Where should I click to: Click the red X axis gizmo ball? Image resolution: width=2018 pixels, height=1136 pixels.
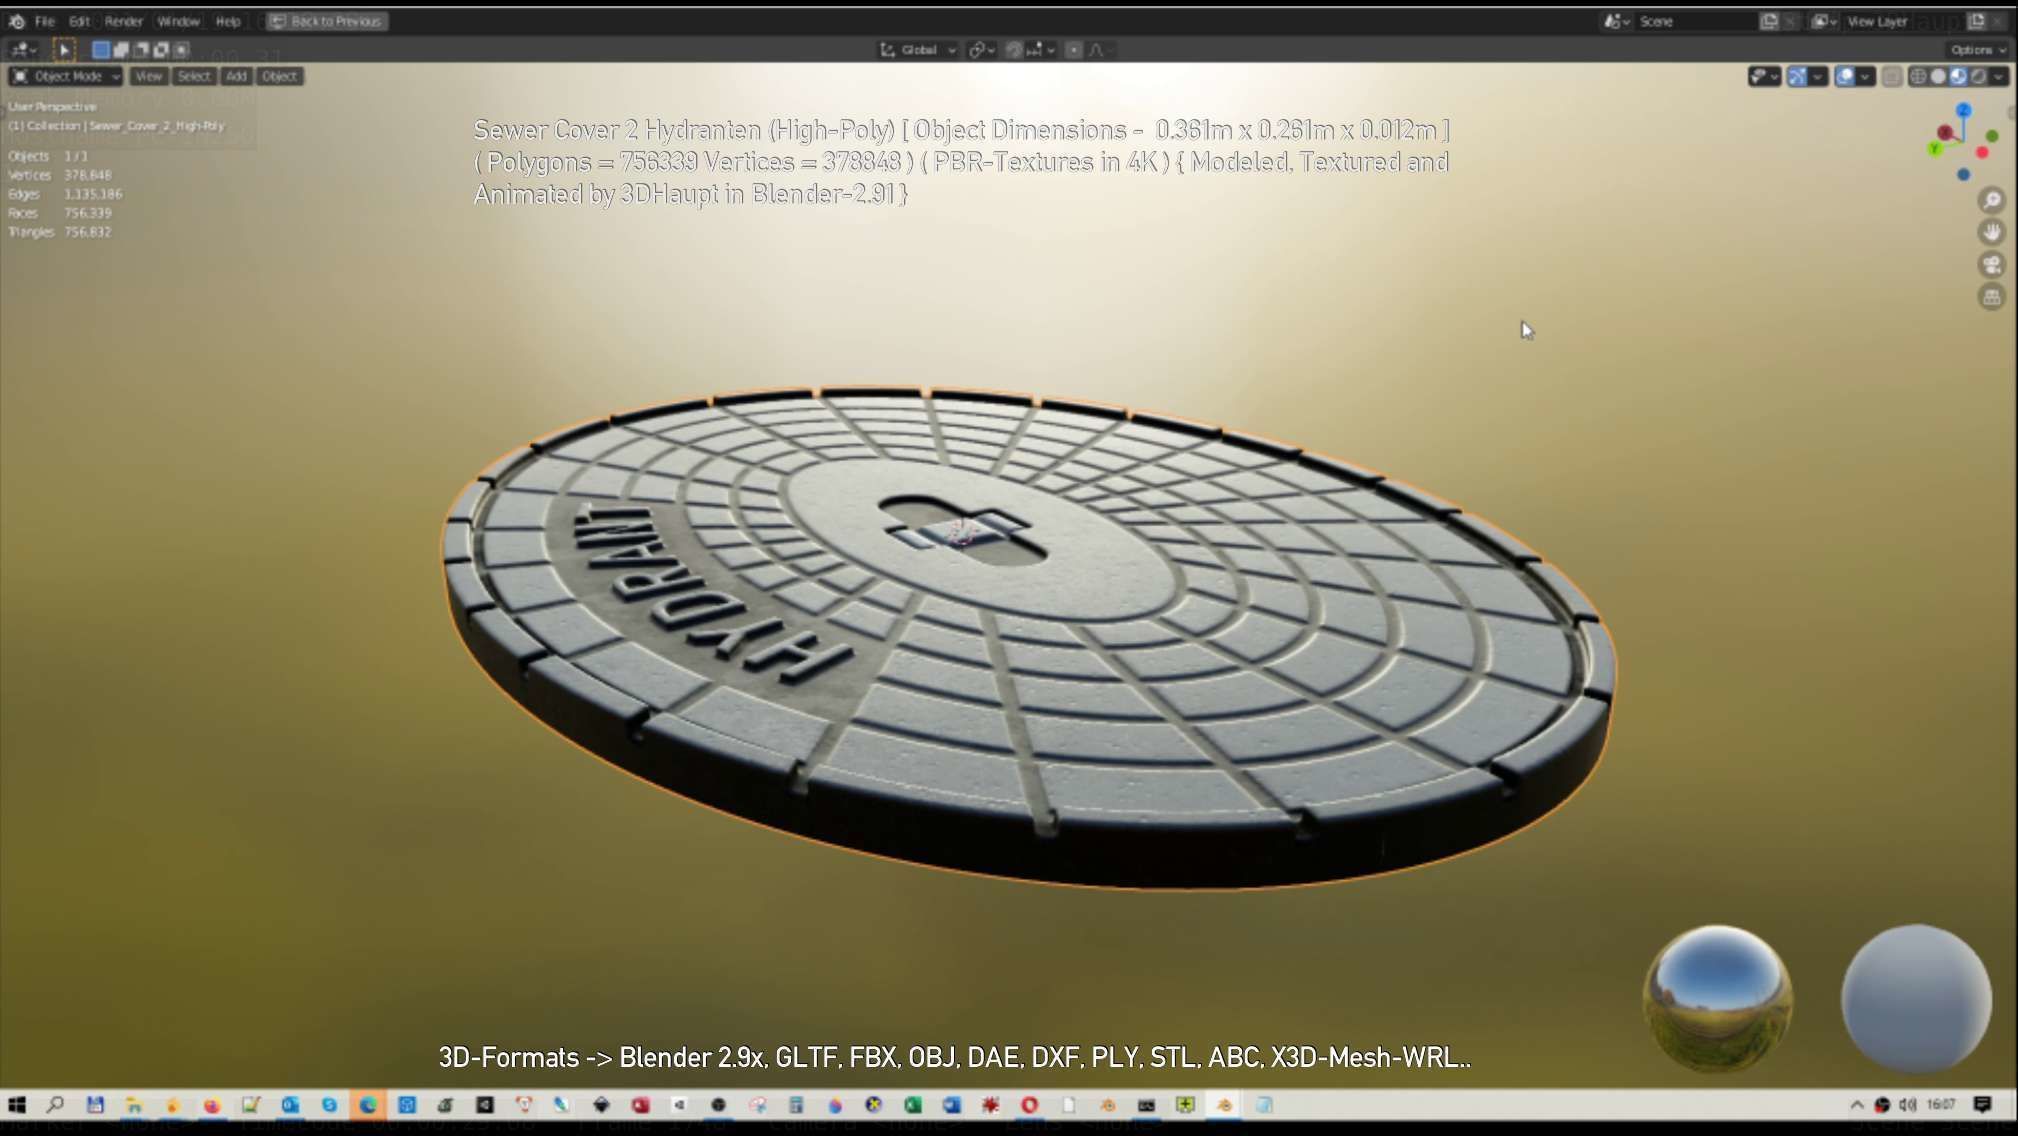point(1945,133)
